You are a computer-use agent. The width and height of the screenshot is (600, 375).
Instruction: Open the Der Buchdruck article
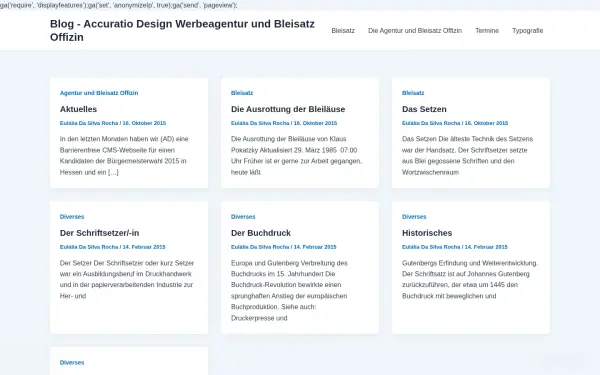click(x=261, y=233)
